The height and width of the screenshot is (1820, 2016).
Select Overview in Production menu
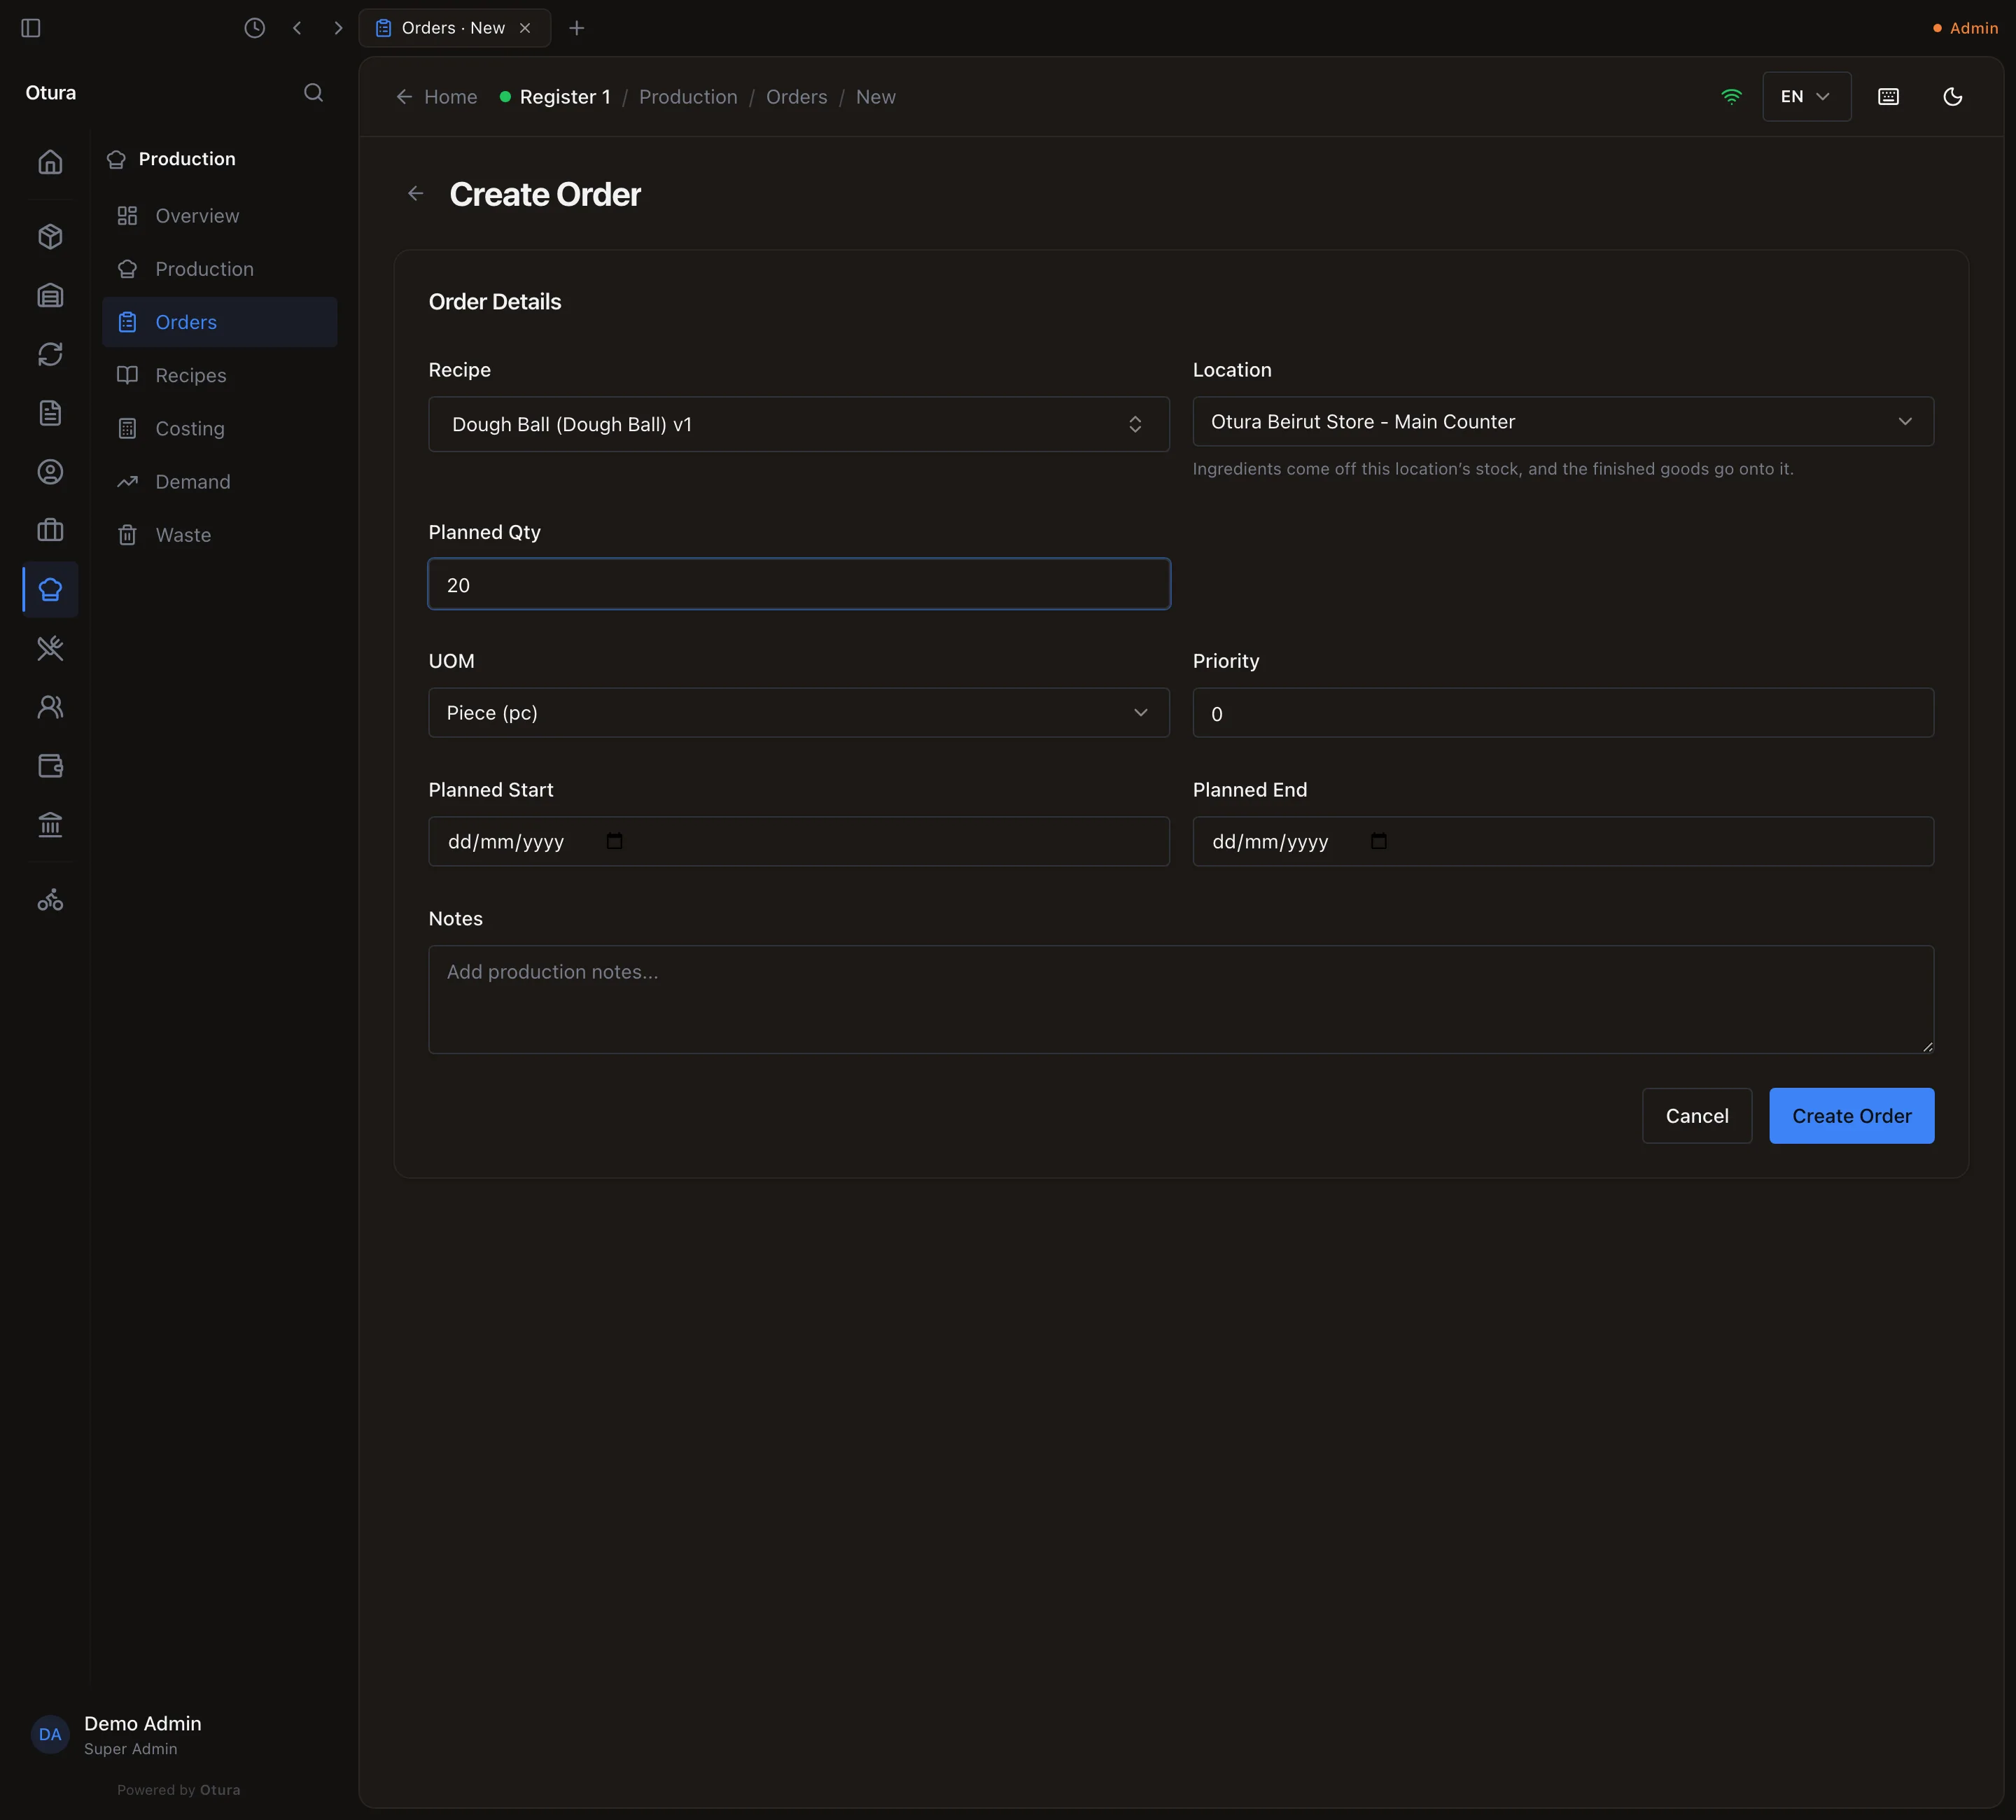click(220, 216)
